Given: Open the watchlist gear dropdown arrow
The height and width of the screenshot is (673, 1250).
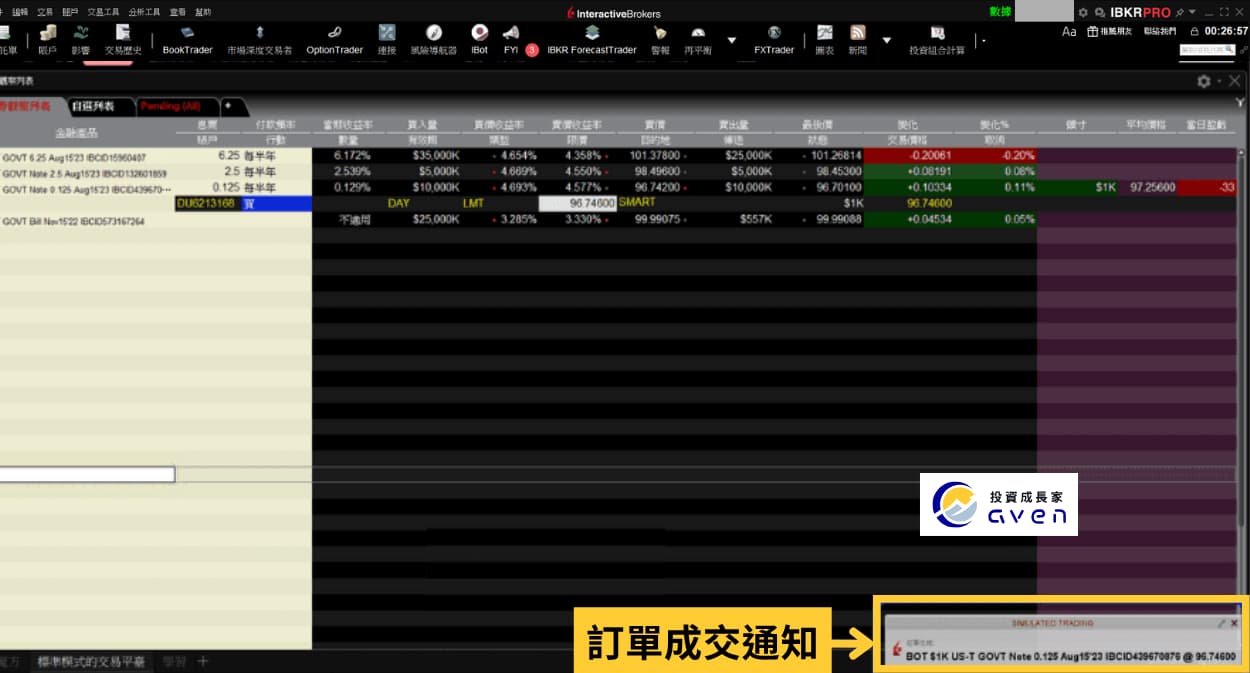Looking at the screenshot, I should click(1218, 81).
